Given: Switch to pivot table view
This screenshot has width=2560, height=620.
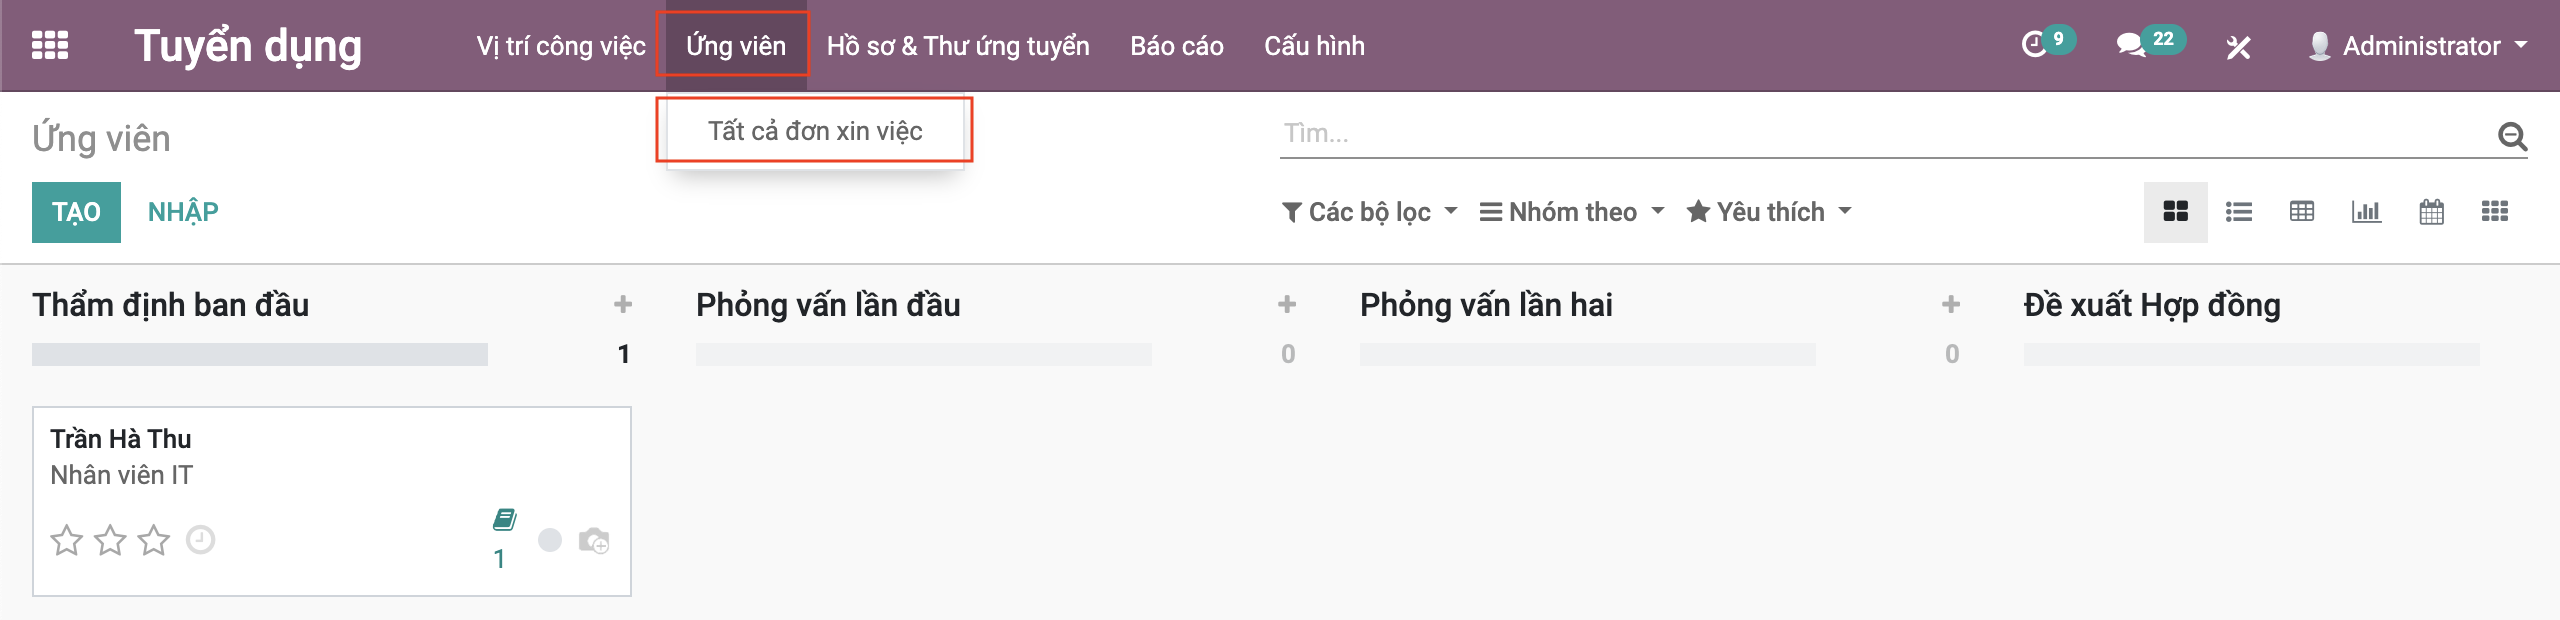Looking at the screenshot, I should [2302, 212].
